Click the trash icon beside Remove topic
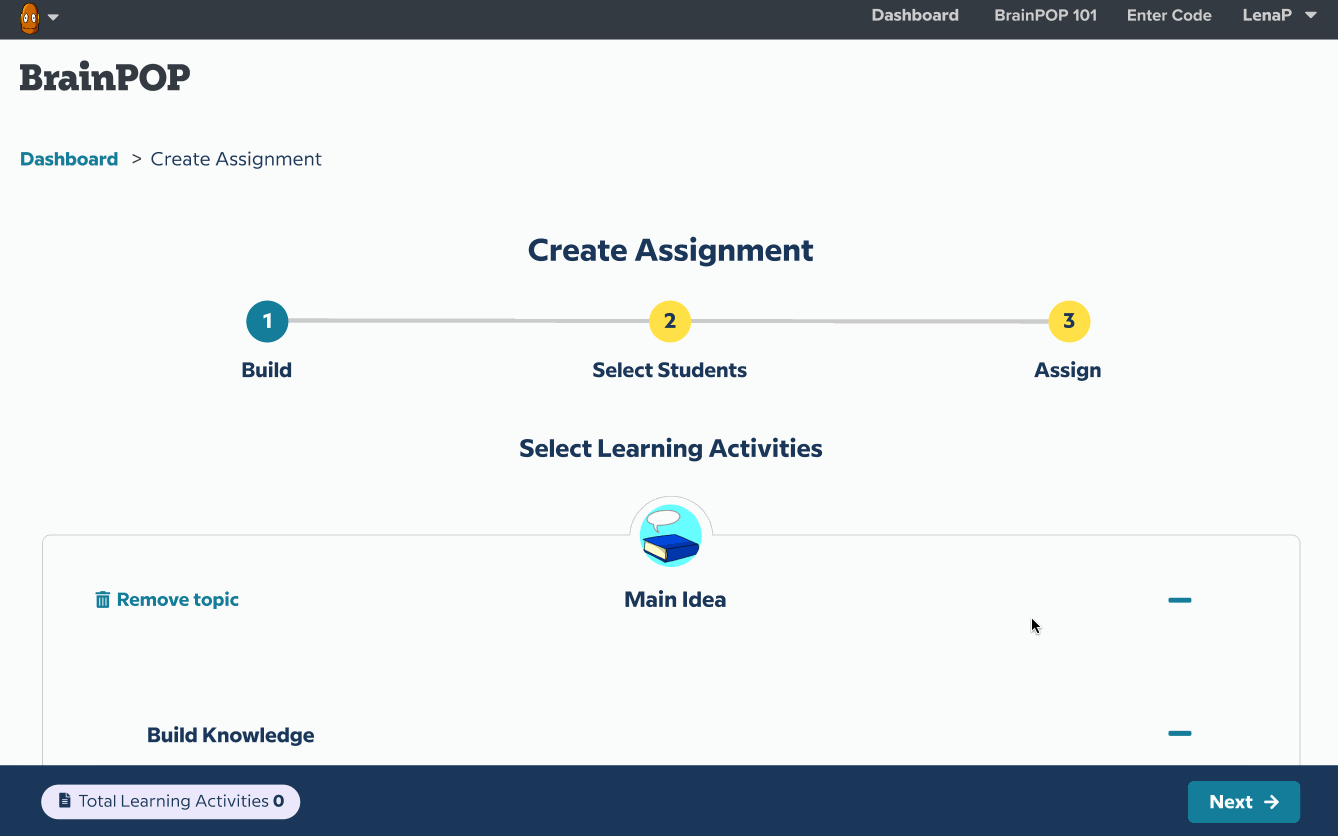 (102, 598)
